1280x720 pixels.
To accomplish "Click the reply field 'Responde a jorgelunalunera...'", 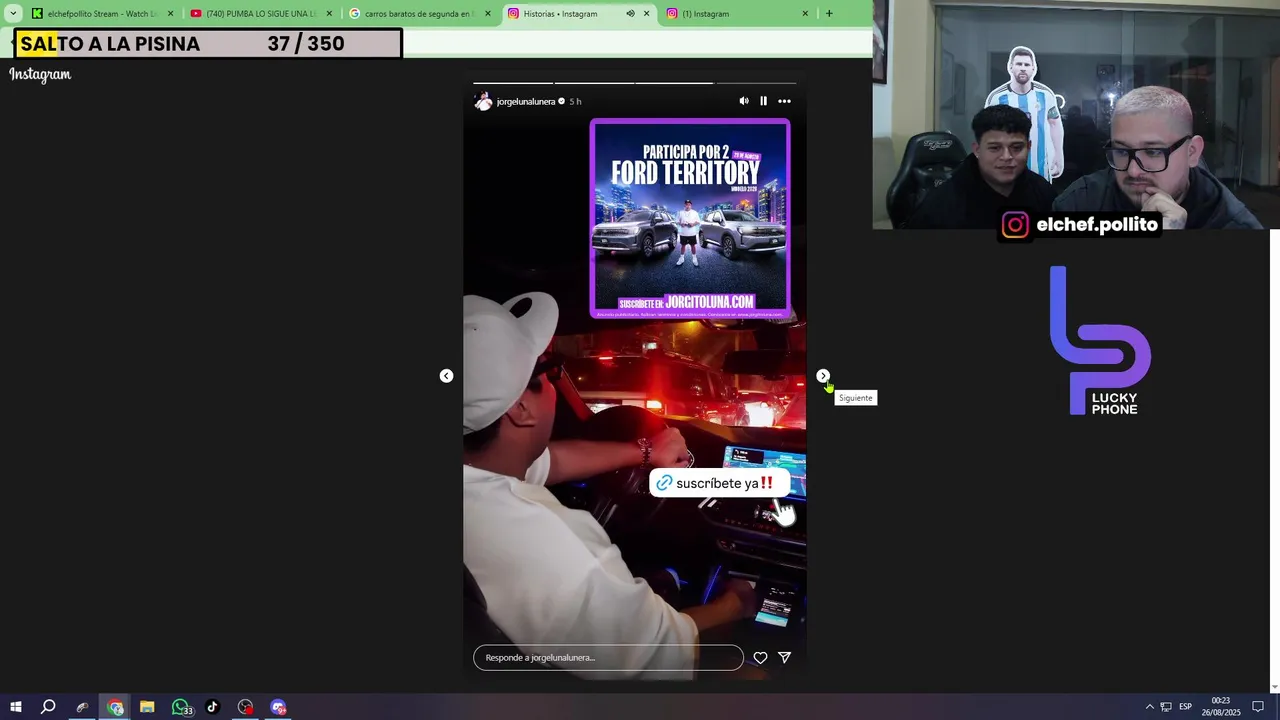I will pos(608,658).
